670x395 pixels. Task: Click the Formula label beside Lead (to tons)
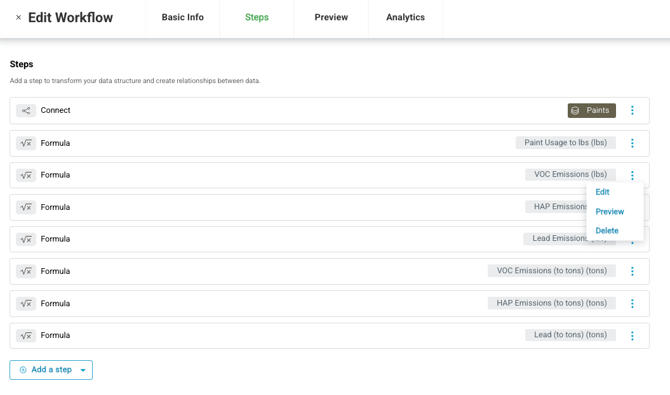coord(55,335)
